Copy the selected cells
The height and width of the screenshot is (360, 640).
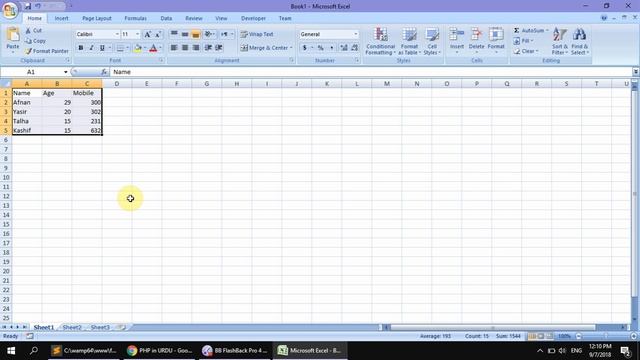[36, 41]
